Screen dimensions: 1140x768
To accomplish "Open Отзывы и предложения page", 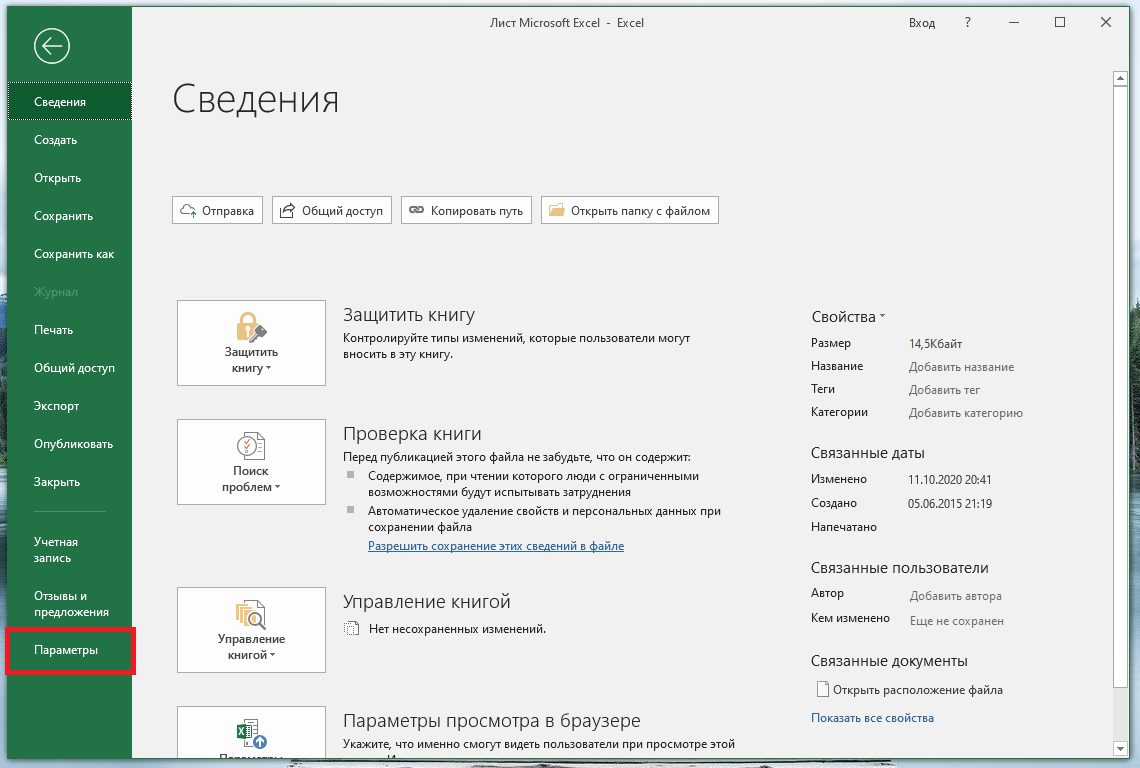I will [x=70, y=604].
